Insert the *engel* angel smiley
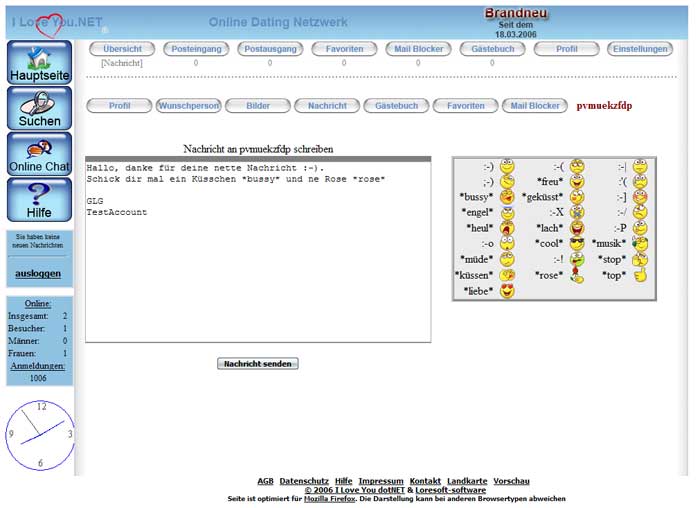Viewport: 700px width, 508px height. (x=507, y=212)
